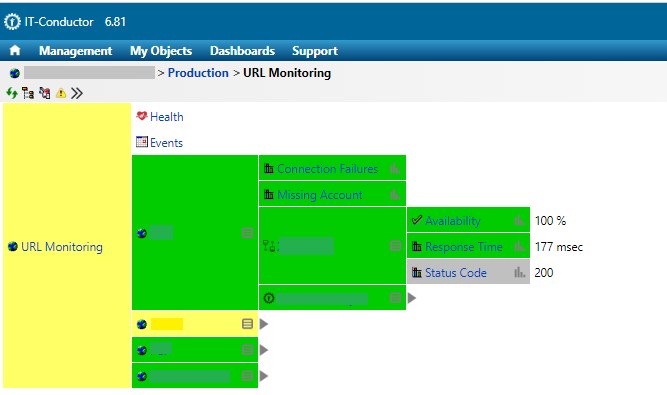This screenshot has height=395, width=667.
Task: Click the red heart Health icon
Action: pyautogui.click(x=142, y=116)
